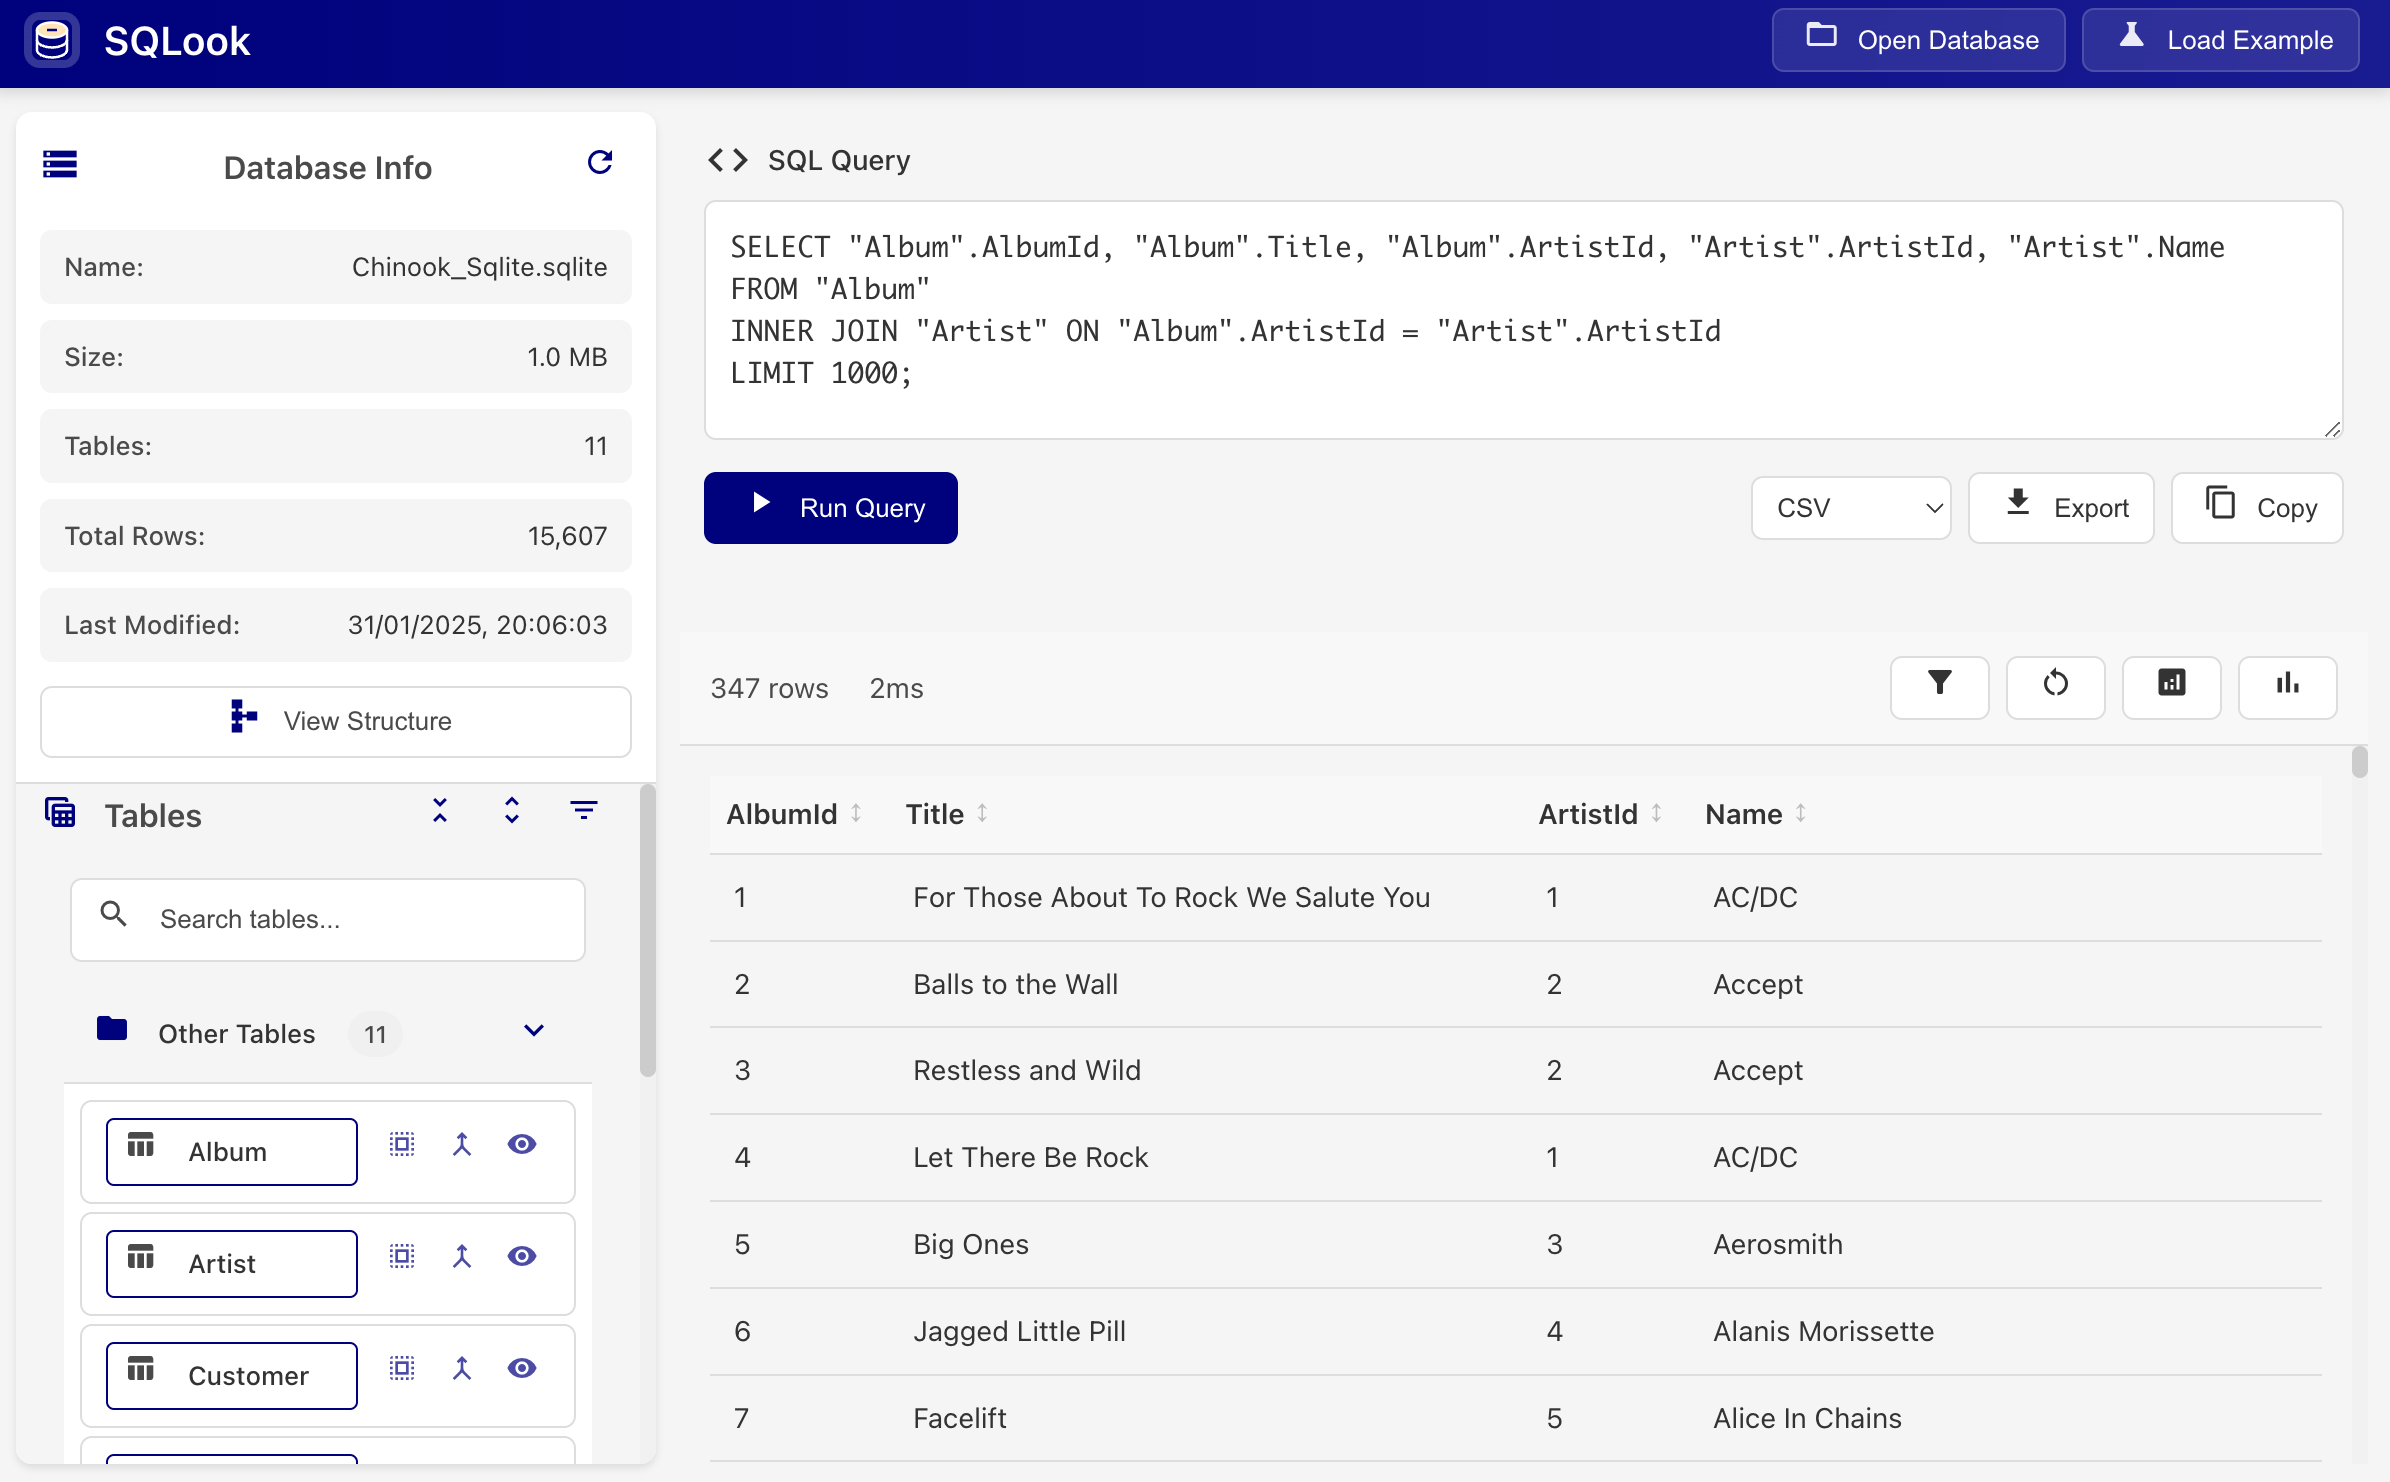Image resolution: width=2390 pixels, height=1482 pixels.
Task: Click the SQL Query code brackets icon
Action: (728, 160)
